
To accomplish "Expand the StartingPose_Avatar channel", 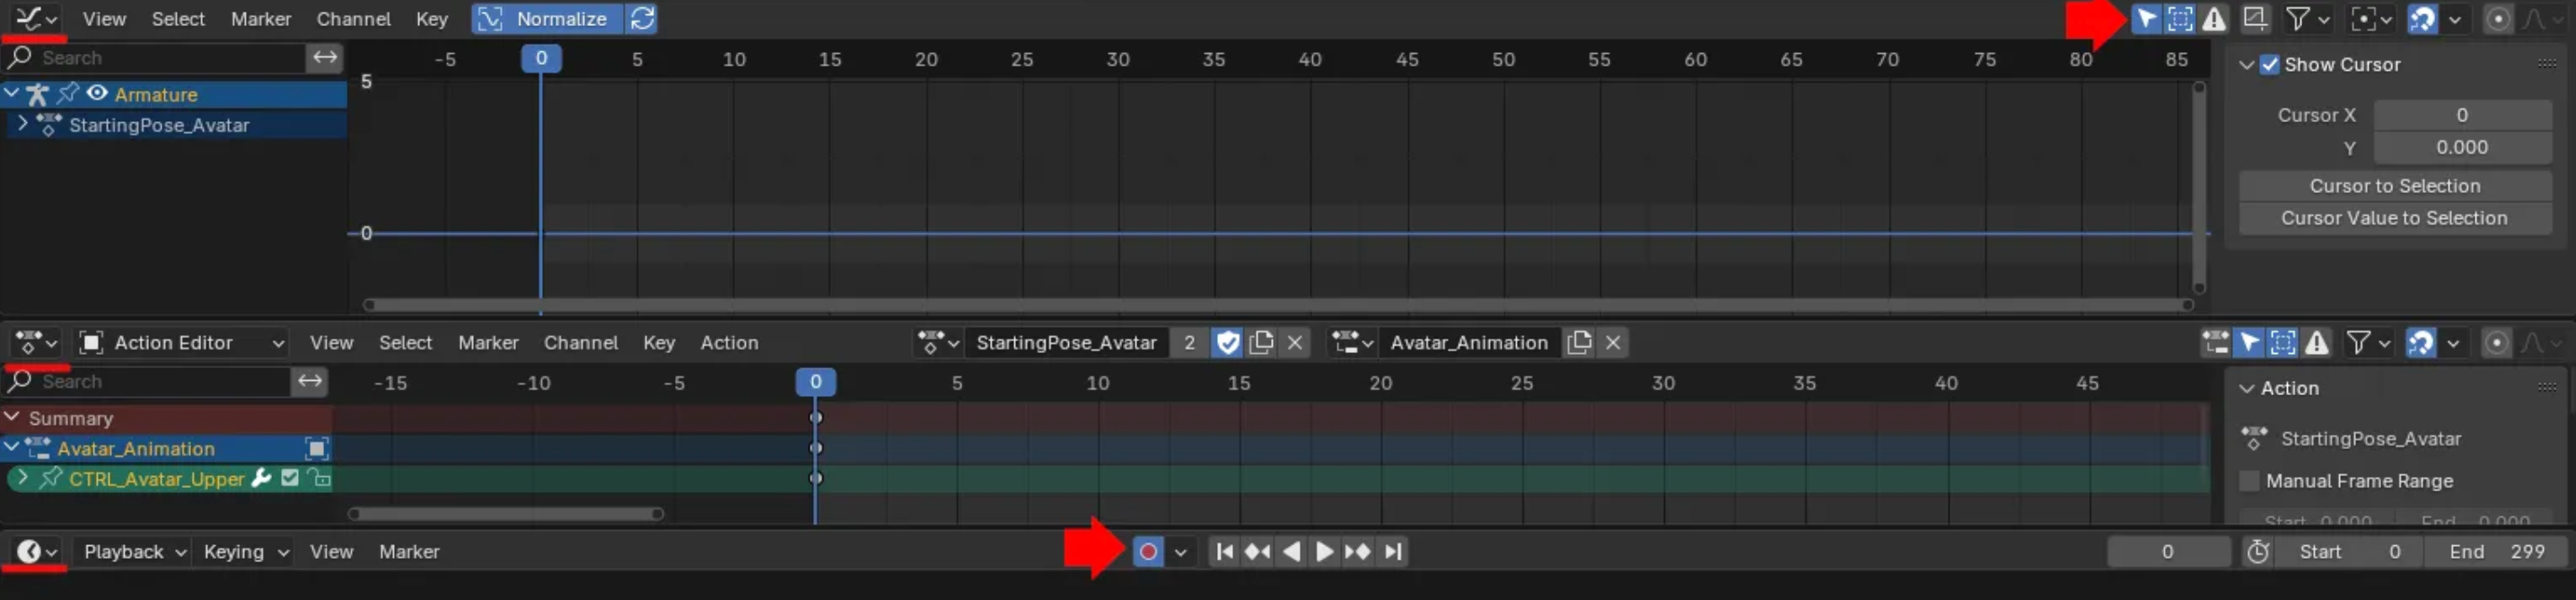I will coord(22,125).
